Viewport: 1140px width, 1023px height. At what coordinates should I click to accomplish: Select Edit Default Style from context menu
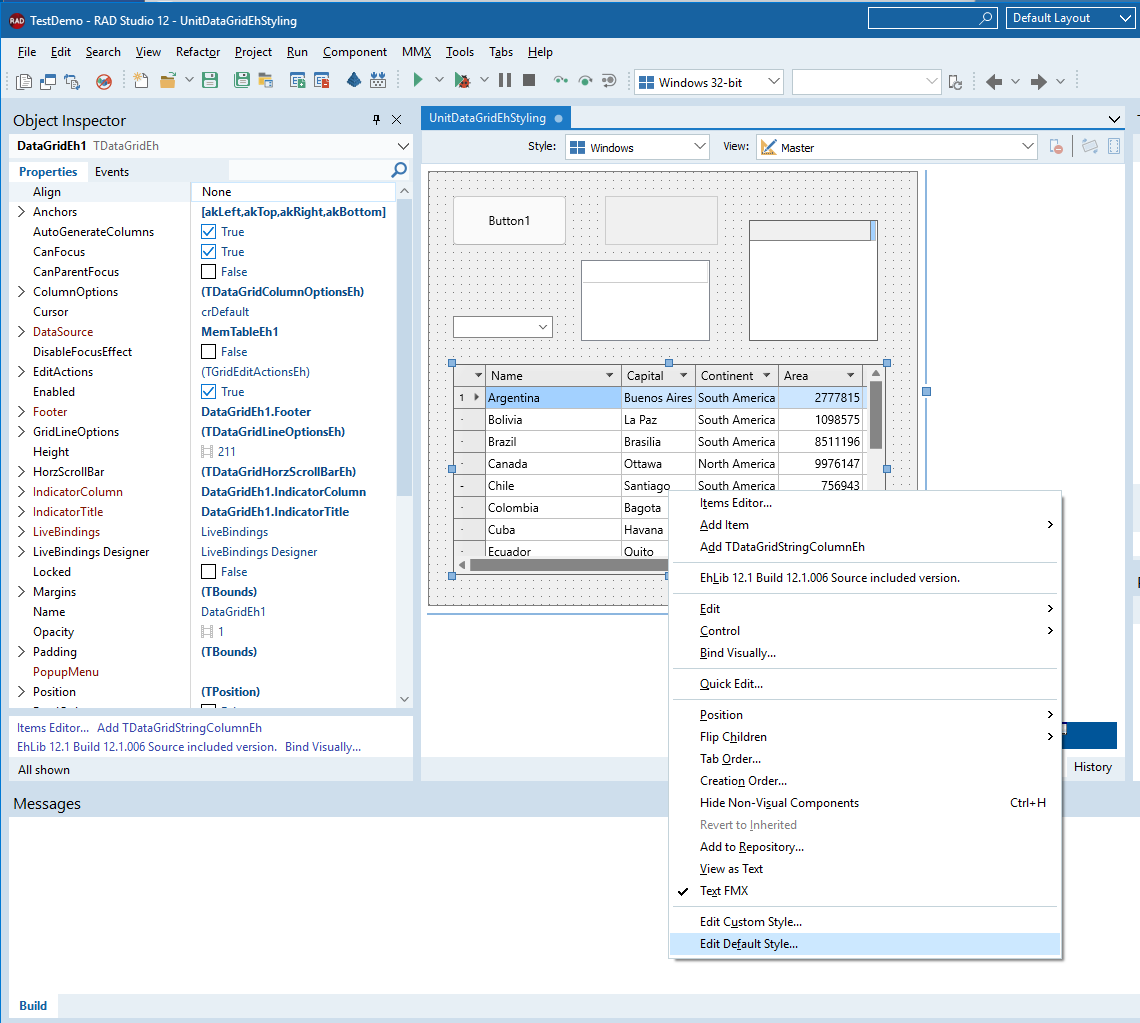tap(749, 944)
